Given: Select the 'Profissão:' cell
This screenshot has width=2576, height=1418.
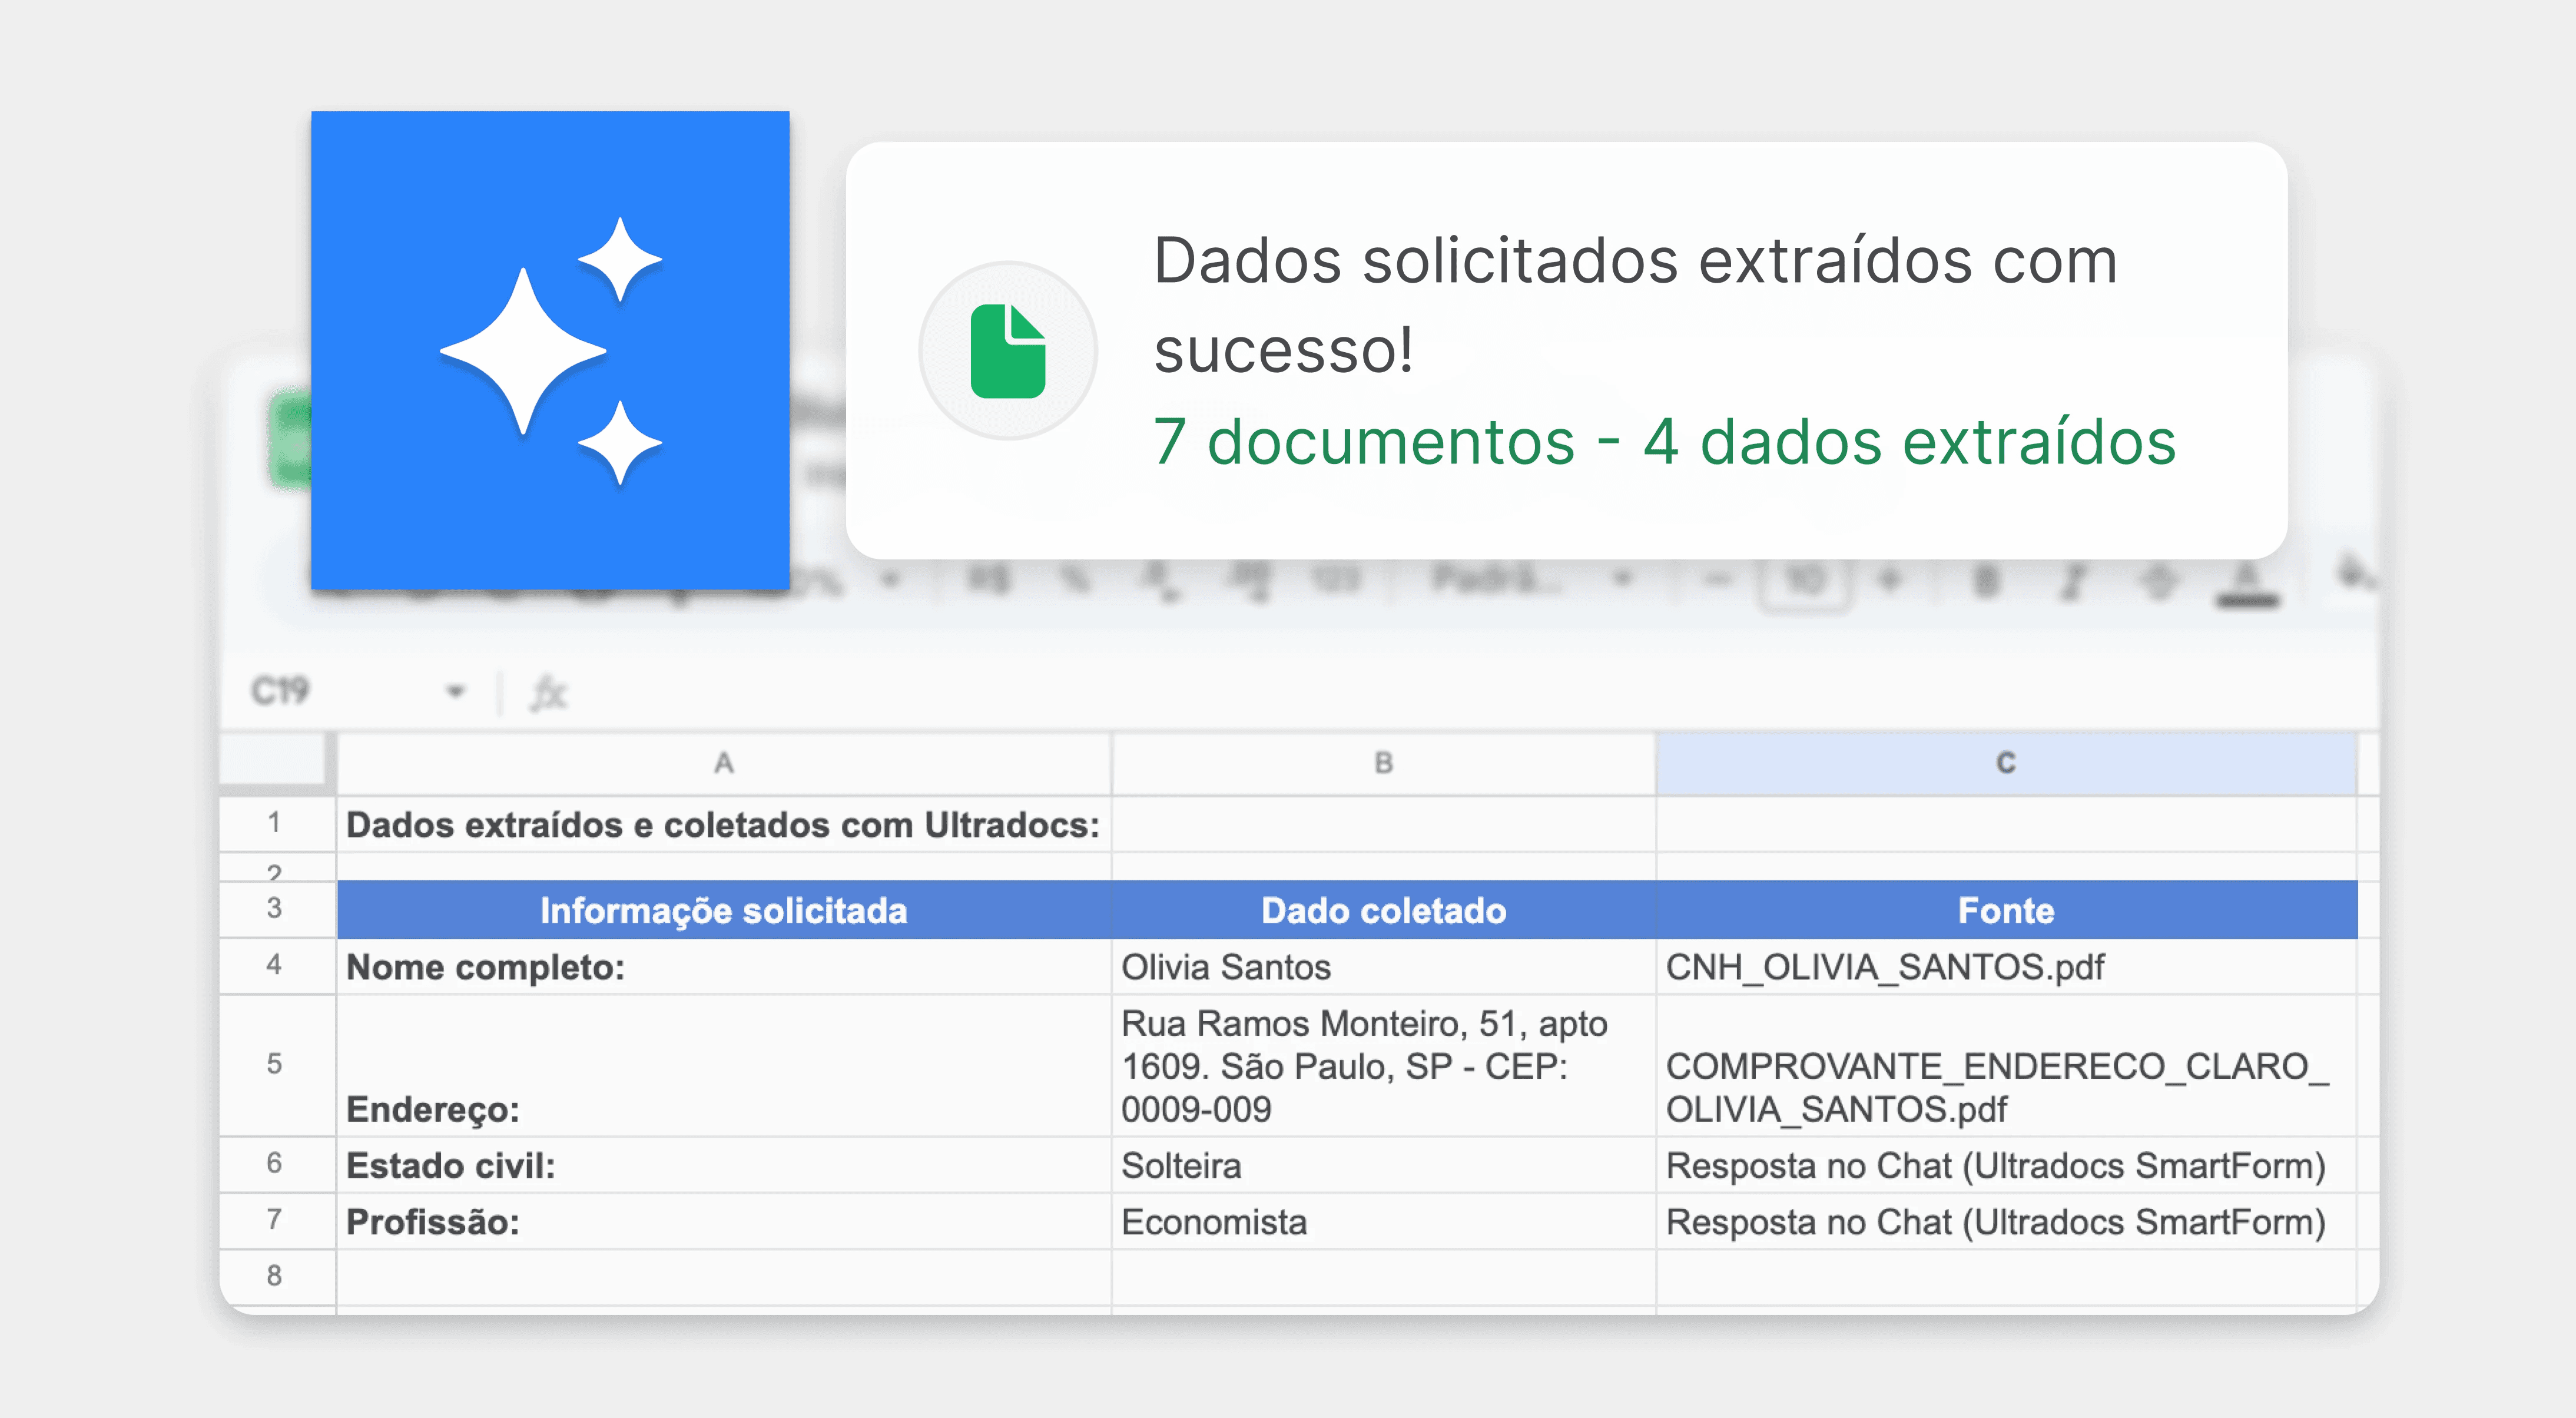Looking at the screenshot, I should 724,1221.
